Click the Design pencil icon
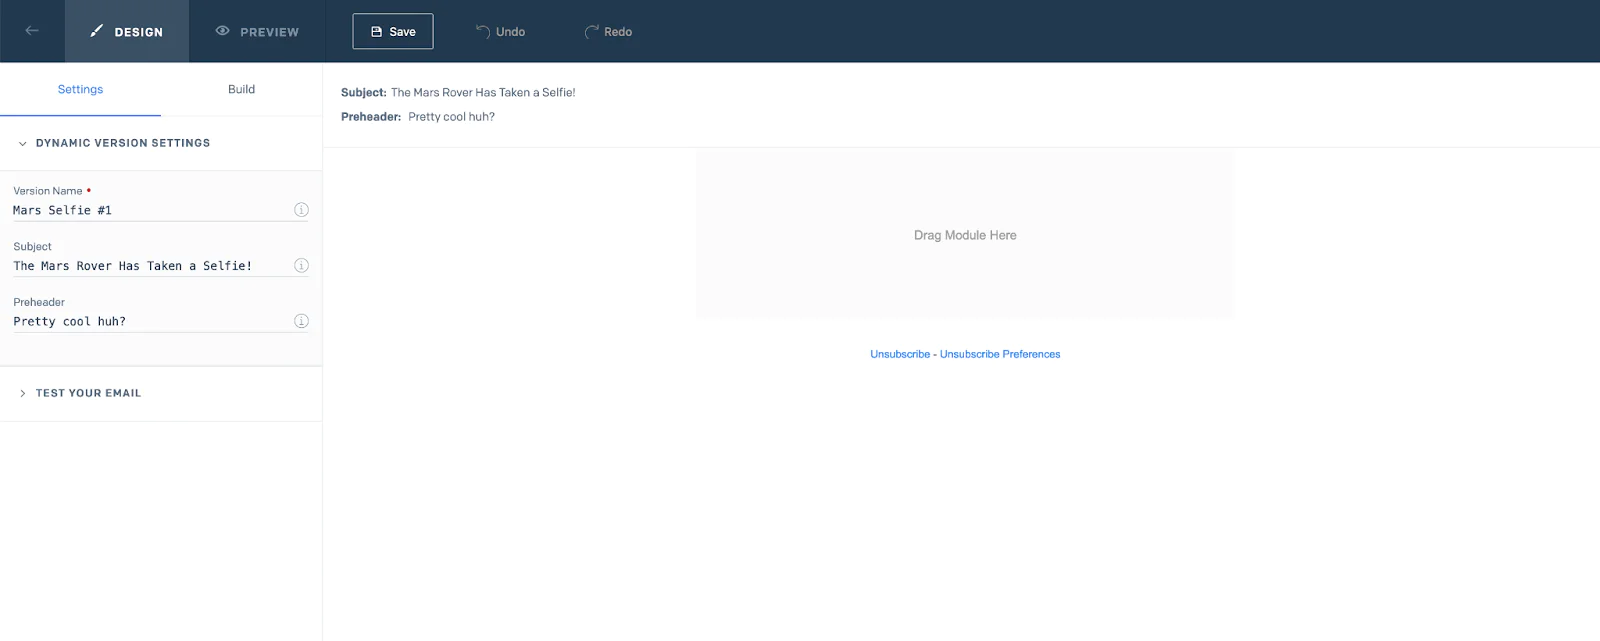Viewport: 1600px width, 641px height. tap(97, 31)
